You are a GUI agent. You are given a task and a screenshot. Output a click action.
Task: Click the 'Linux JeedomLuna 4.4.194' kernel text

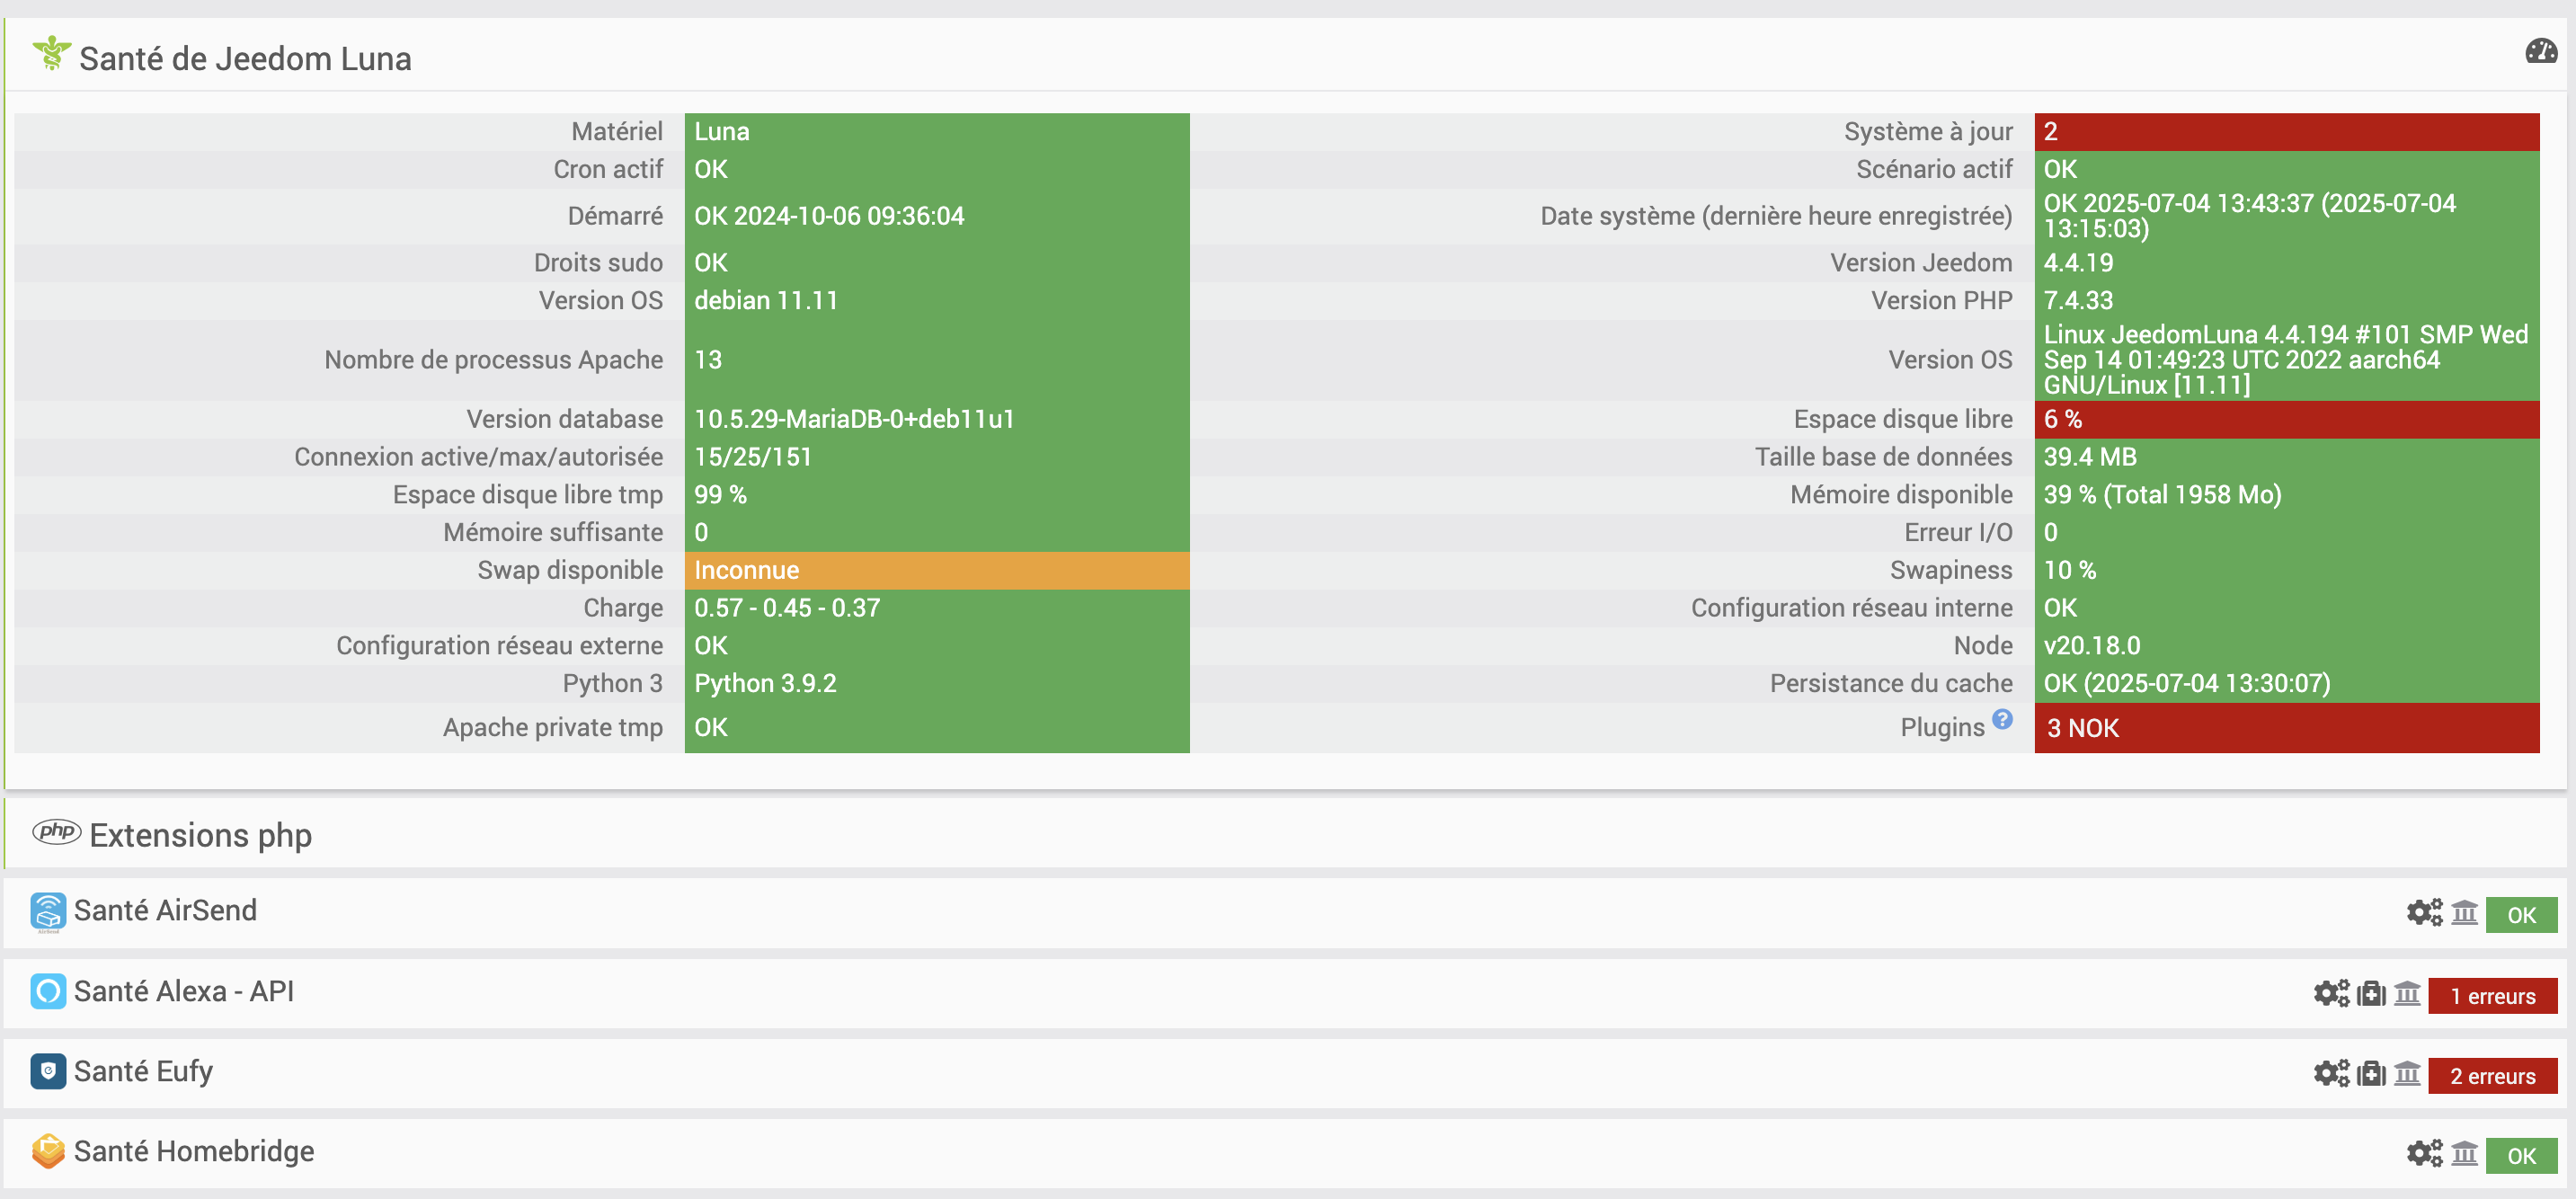pos(2286,360)
